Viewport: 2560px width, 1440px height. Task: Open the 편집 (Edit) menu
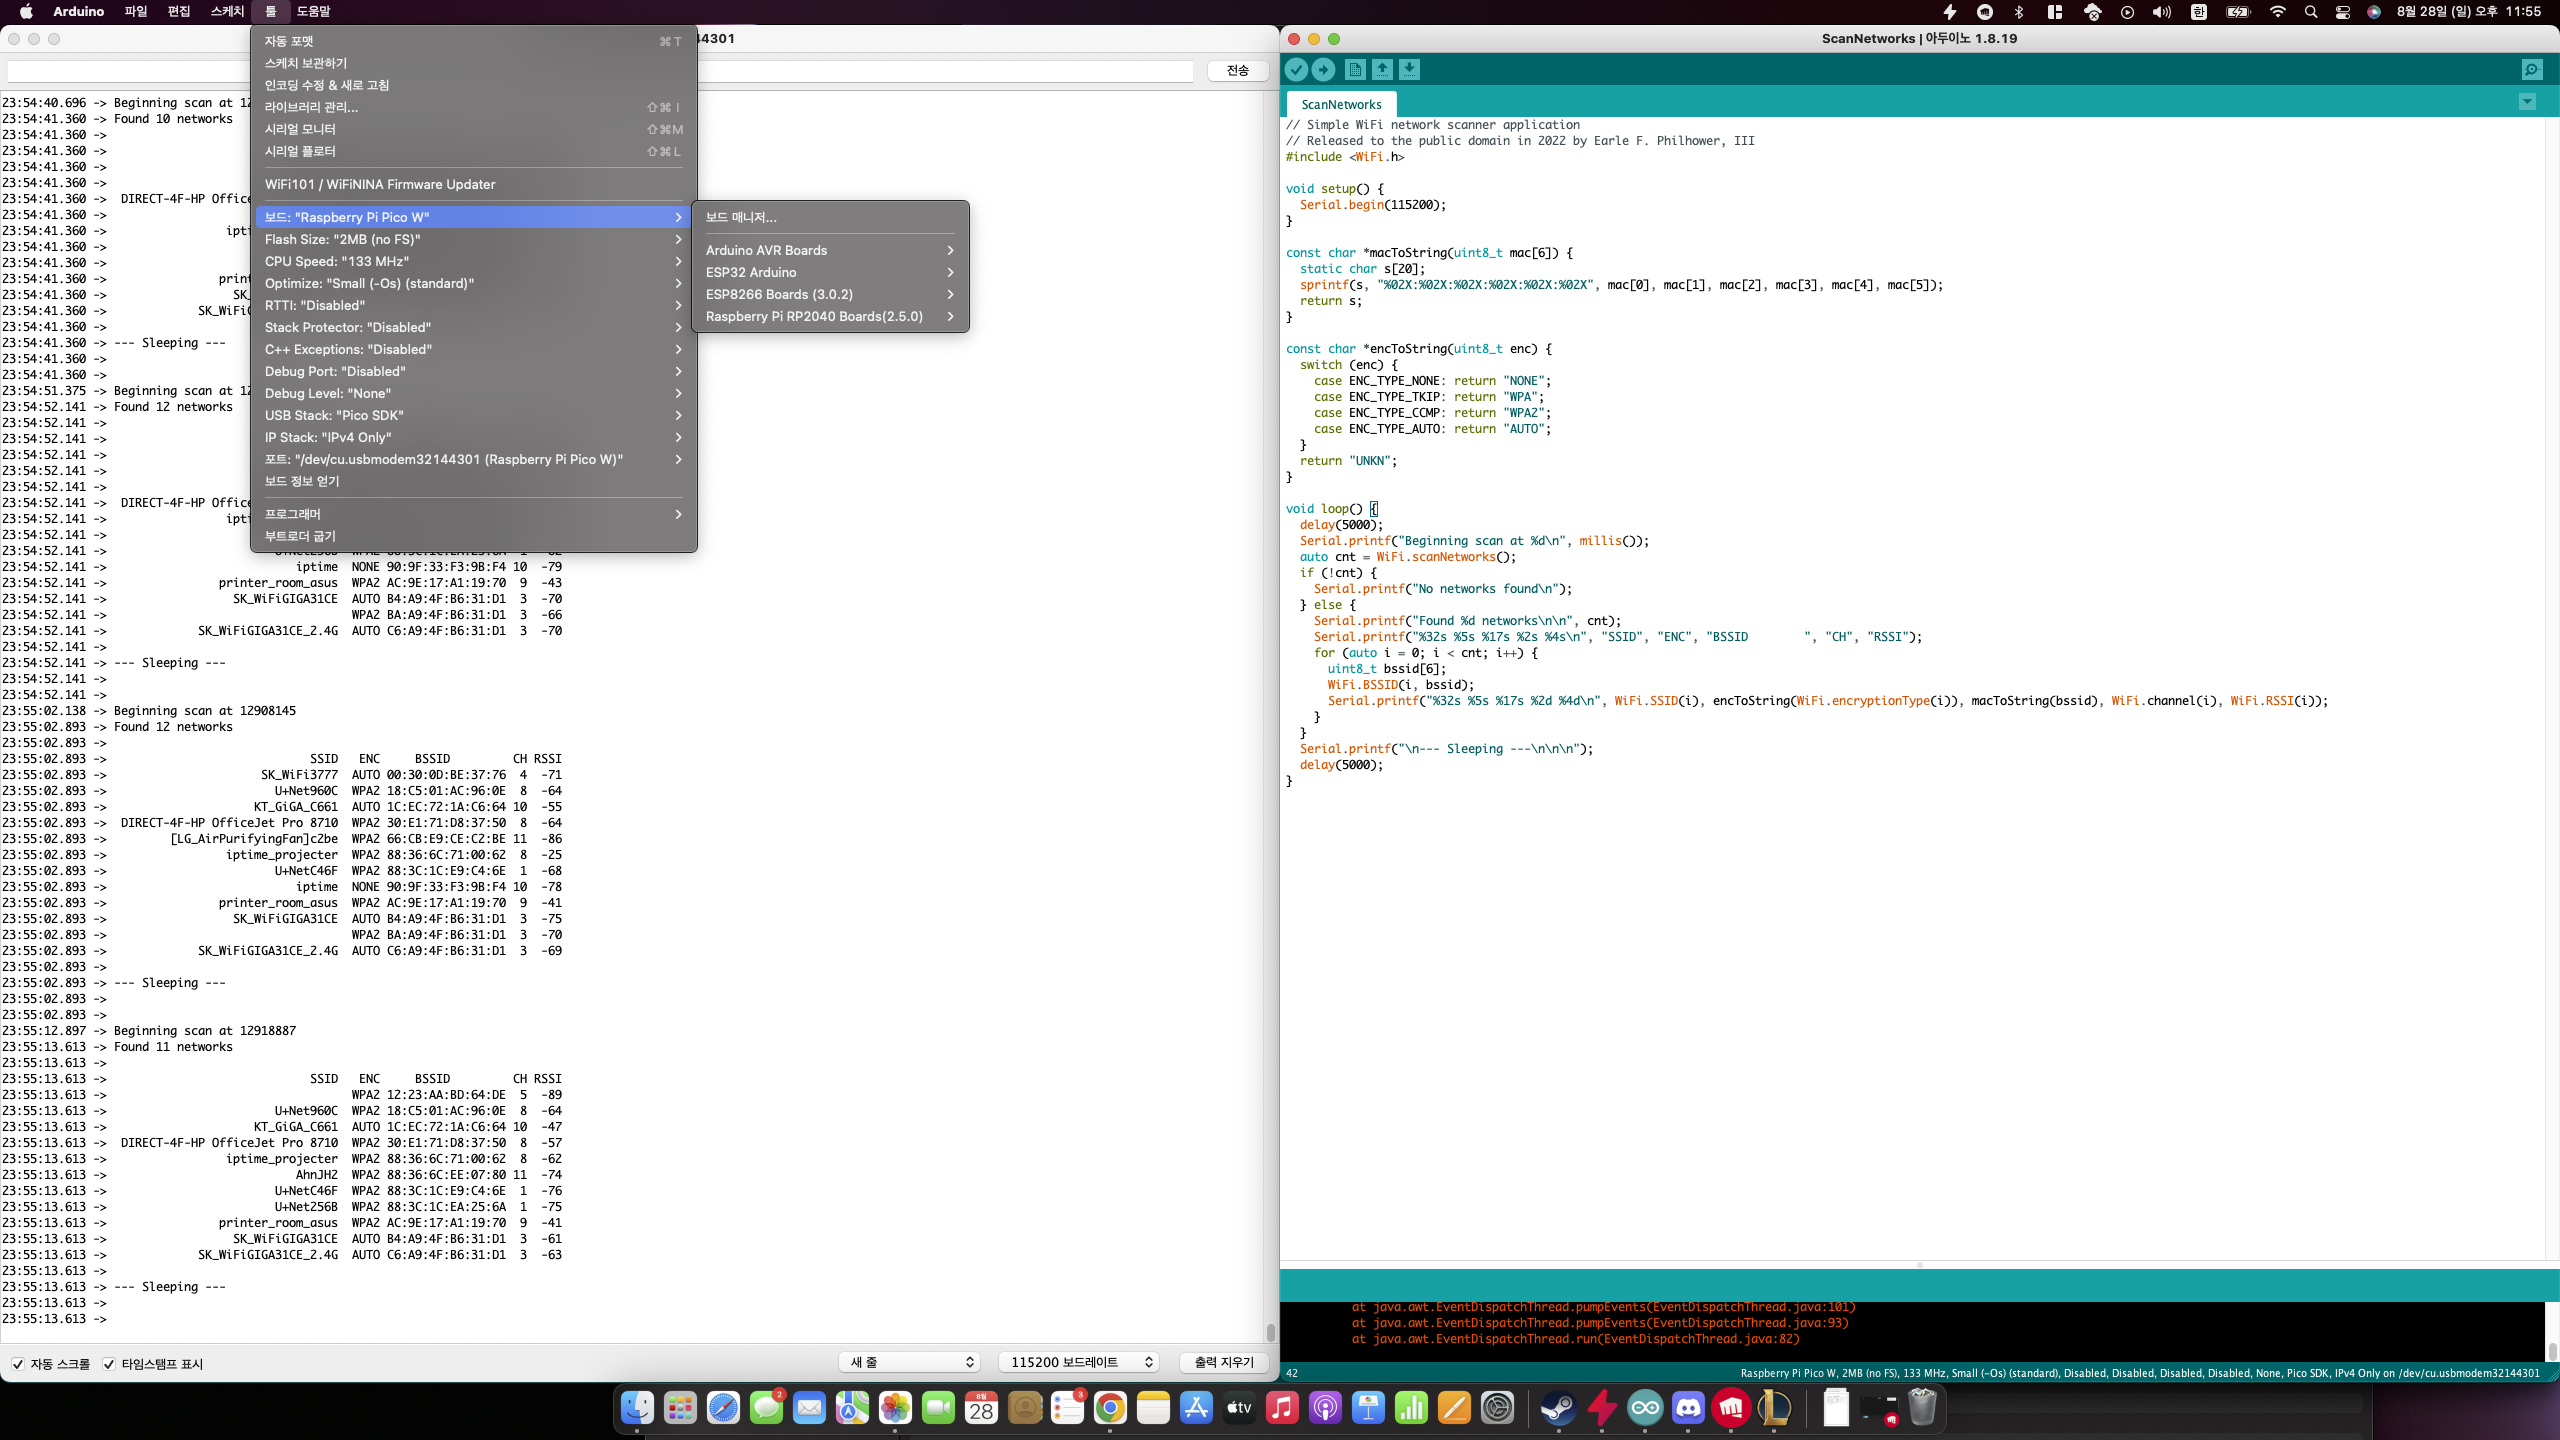tap(179, 12)
